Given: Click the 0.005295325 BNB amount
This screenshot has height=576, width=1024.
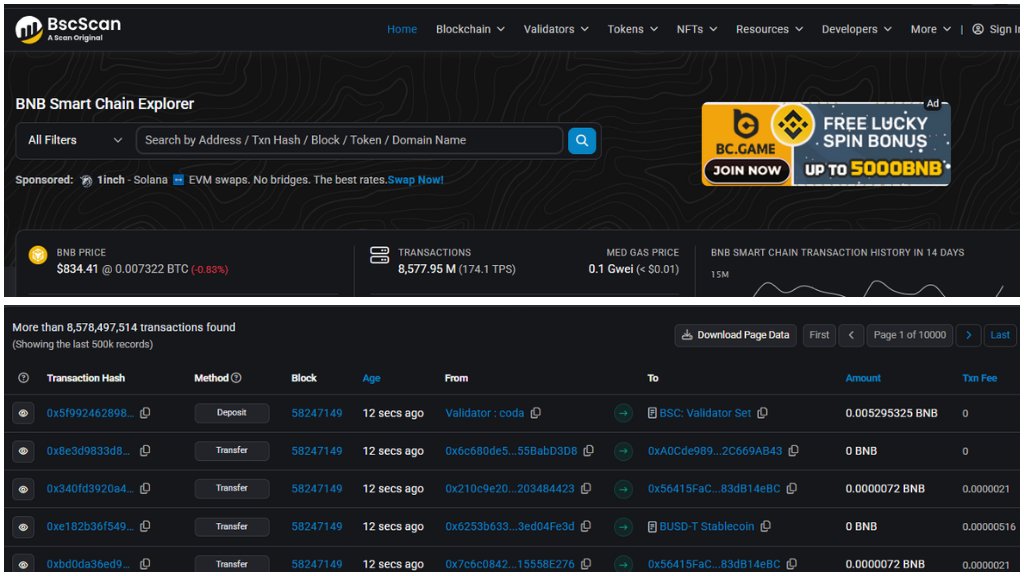Looking at the screenshot, I should (891, 413).
